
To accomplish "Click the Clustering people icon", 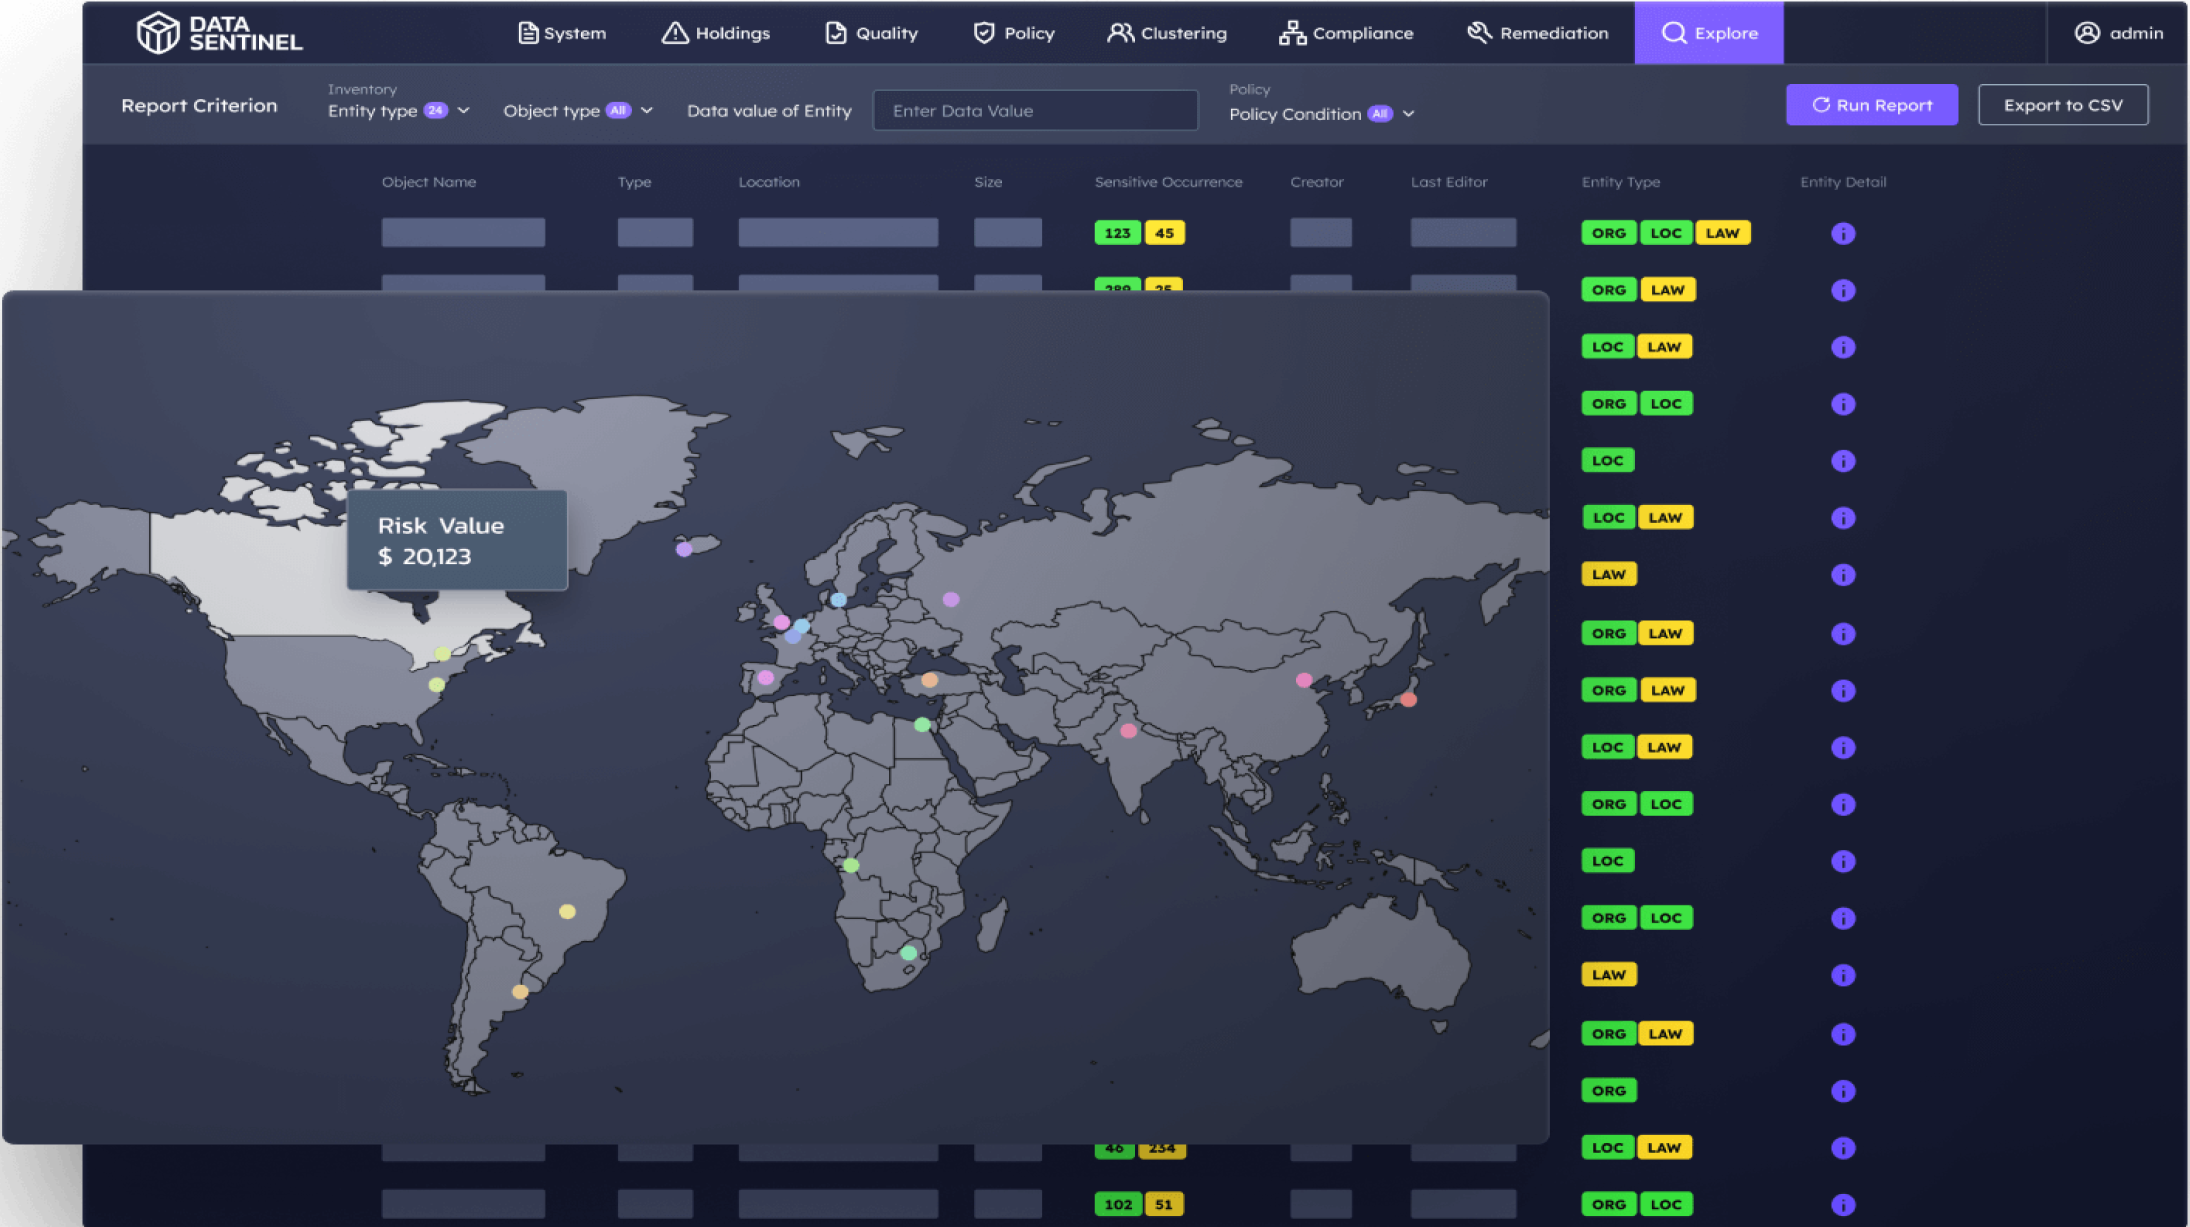I will (x=1120, y=33).
